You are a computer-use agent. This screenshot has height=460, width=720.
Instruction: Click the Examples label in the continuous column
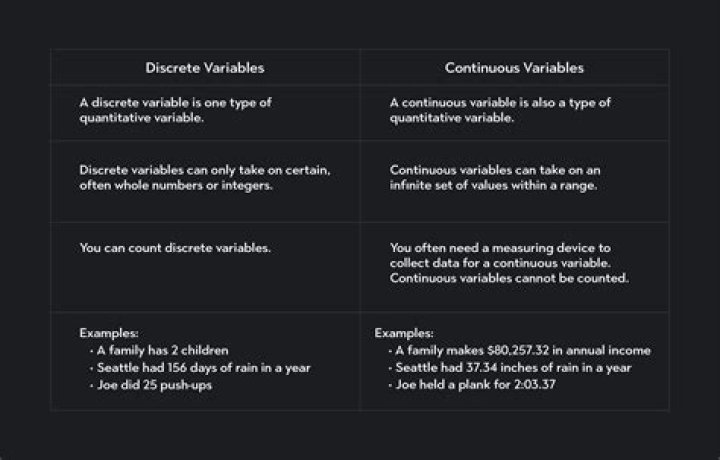pos(403,333)
